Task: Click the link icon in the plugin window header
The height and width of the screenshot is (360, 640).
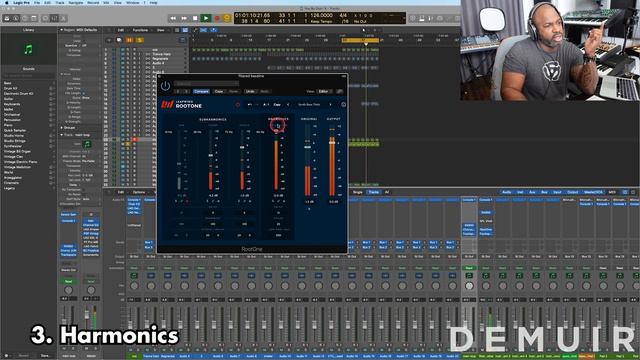Action: pyautogui.click(x=340, y=91)
